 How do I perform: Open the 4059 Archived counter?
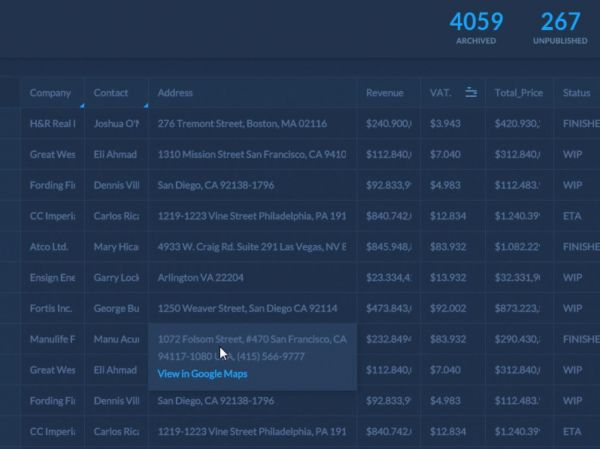[x=475, y=28]
